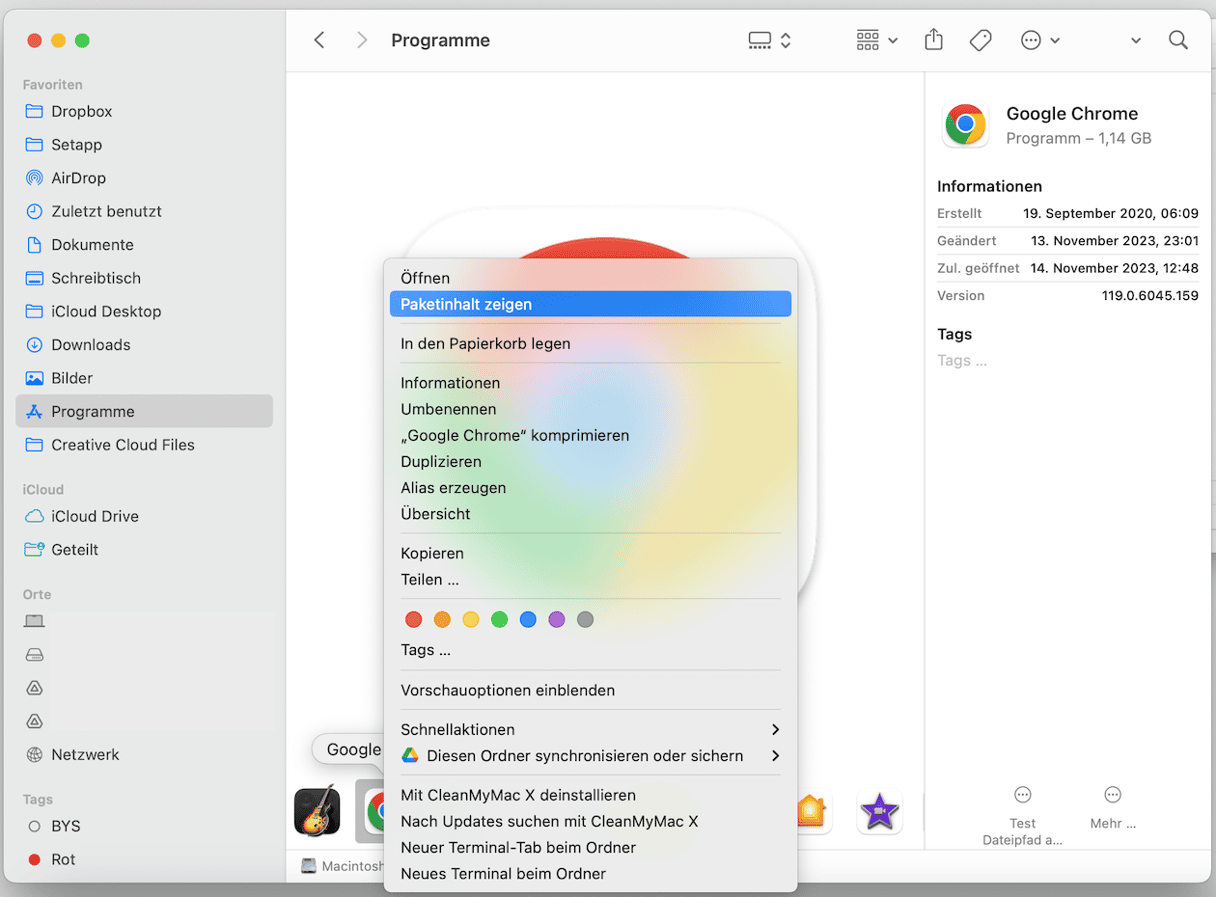Click the Share toolbar icon
1216x897 pixels.
933,40
